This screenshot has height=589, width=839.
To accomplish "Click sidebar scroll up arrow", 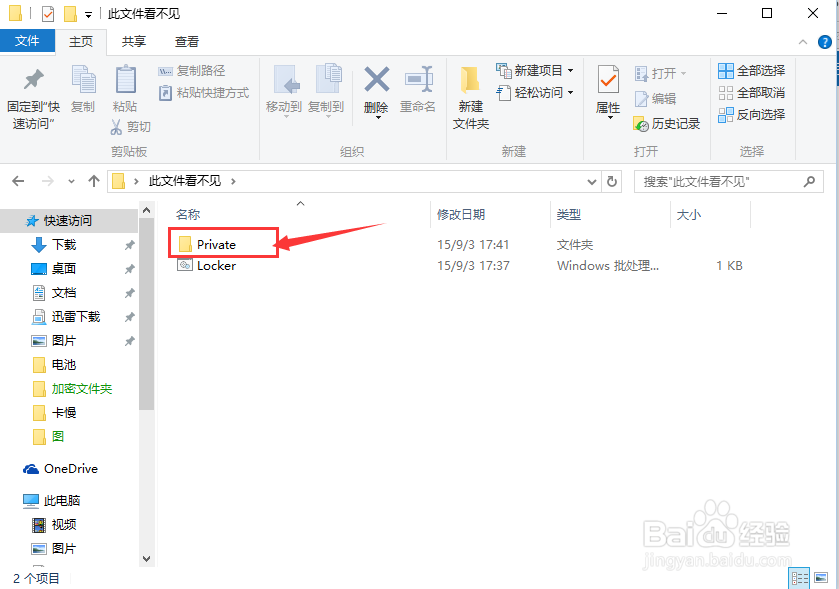I will click(x=146, y=211).
